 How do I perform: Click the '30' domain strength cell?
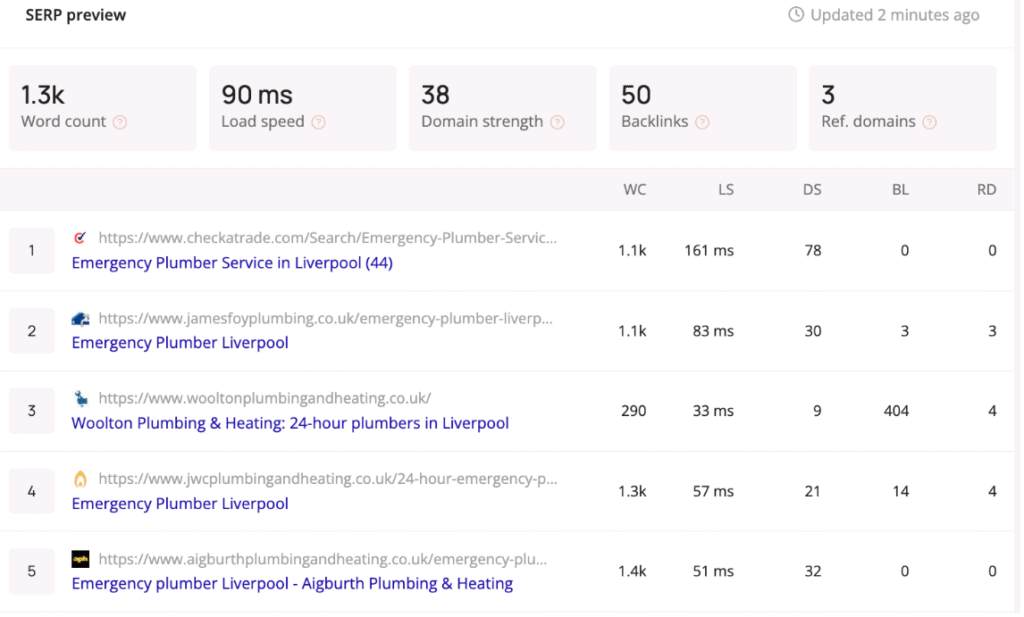click(x=813, y=331)
